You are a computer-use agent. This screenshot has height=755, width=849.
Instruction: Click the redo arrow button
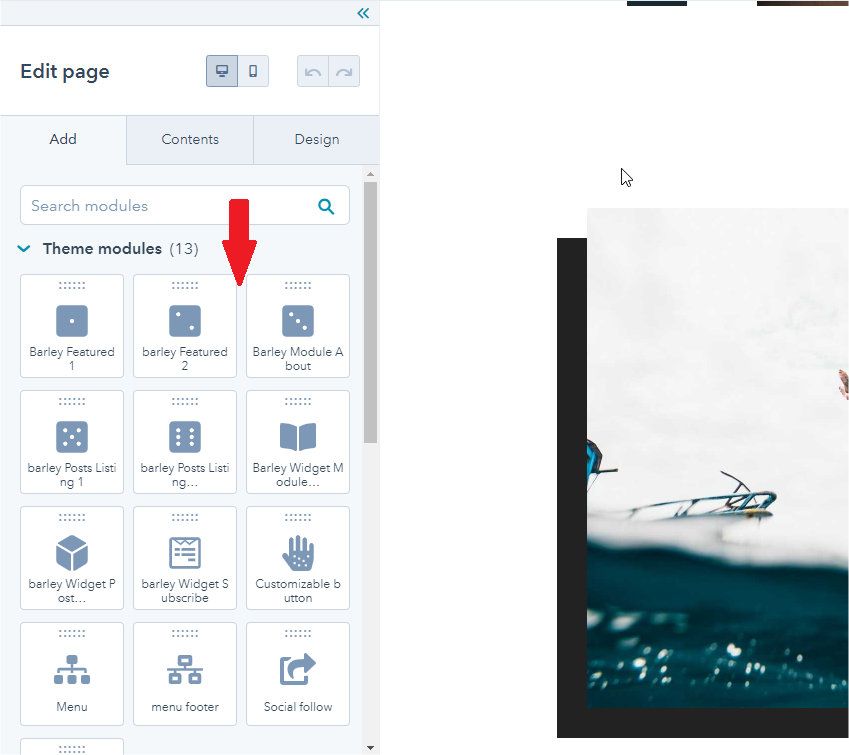point(344,71)
